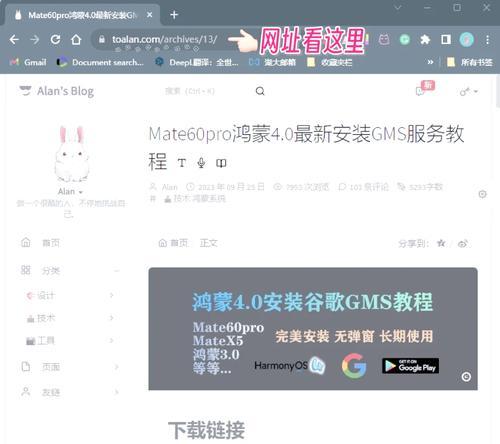500x444 pixels.
Task: Click the round settings icon on the right edge
Action: (x=482, y=194)
